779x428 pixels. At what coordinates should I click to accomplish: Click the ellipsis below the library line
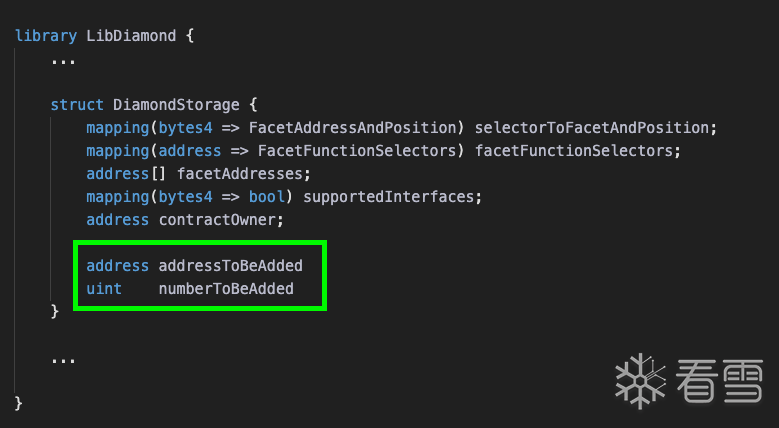click(63, 59)
